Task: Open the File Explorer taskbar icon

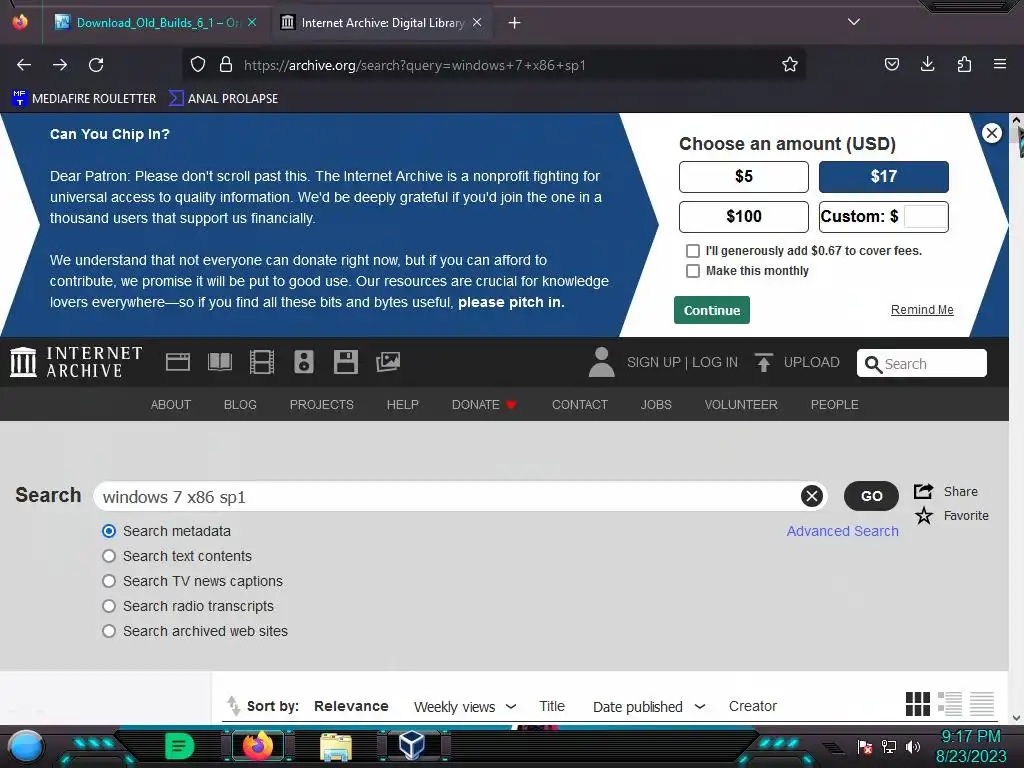Action: [336, 746]
